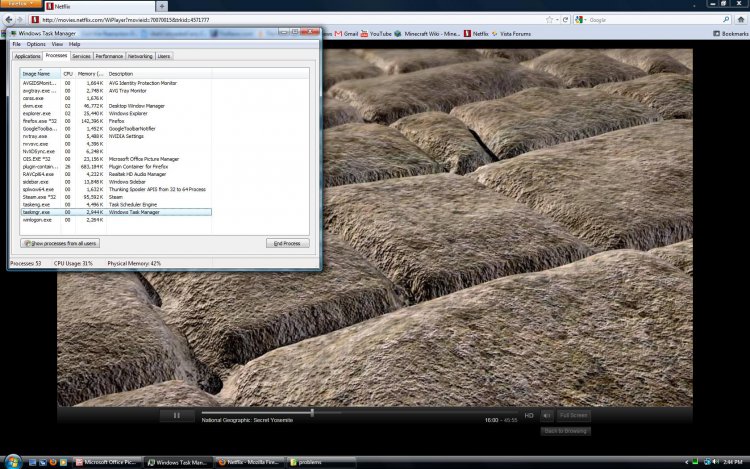This screenshot has height=469, width=750.
Task: Select the dwm.exe process row
Action: (116, 106)
